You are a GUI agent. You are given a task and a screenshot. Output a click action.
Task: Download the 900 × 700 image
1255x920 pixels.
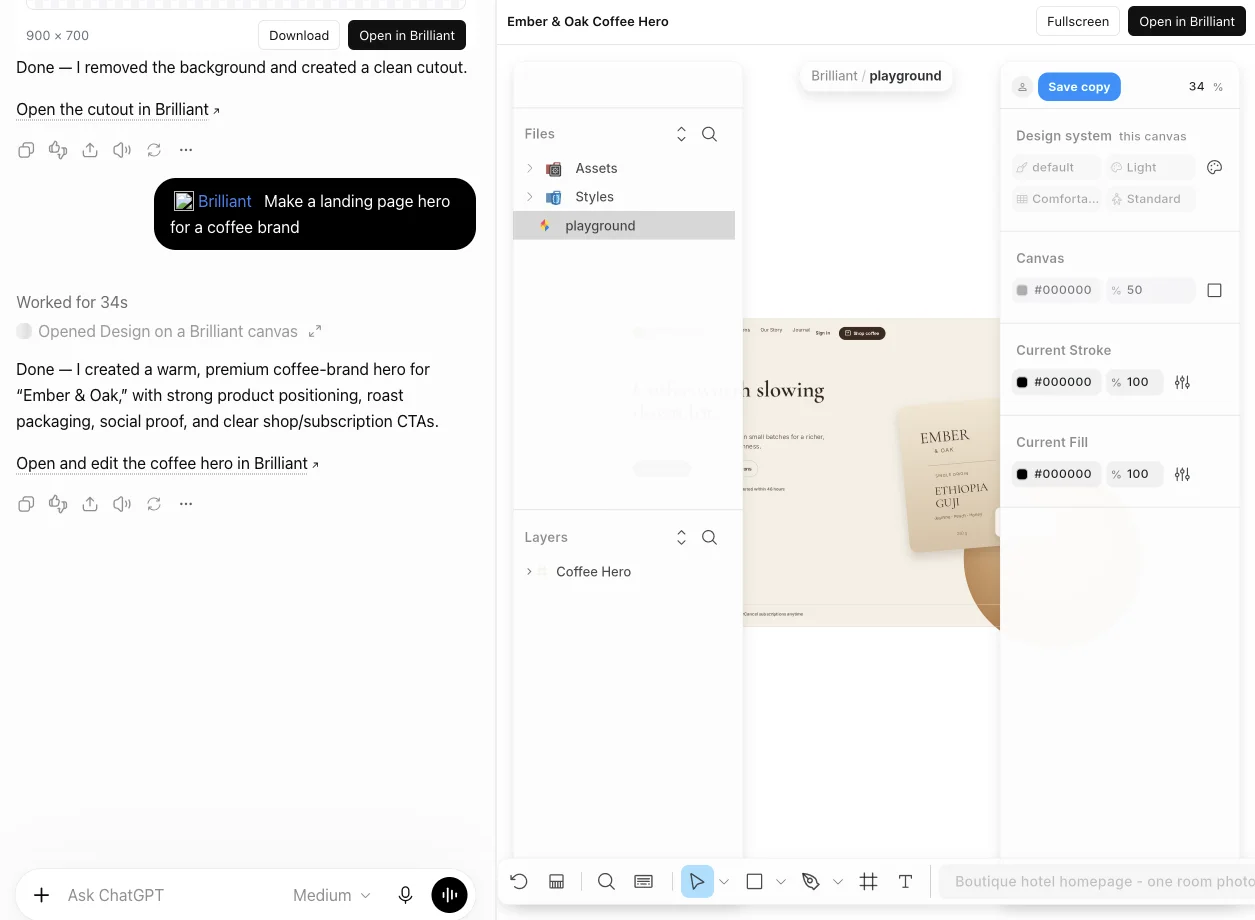[299, 35]
